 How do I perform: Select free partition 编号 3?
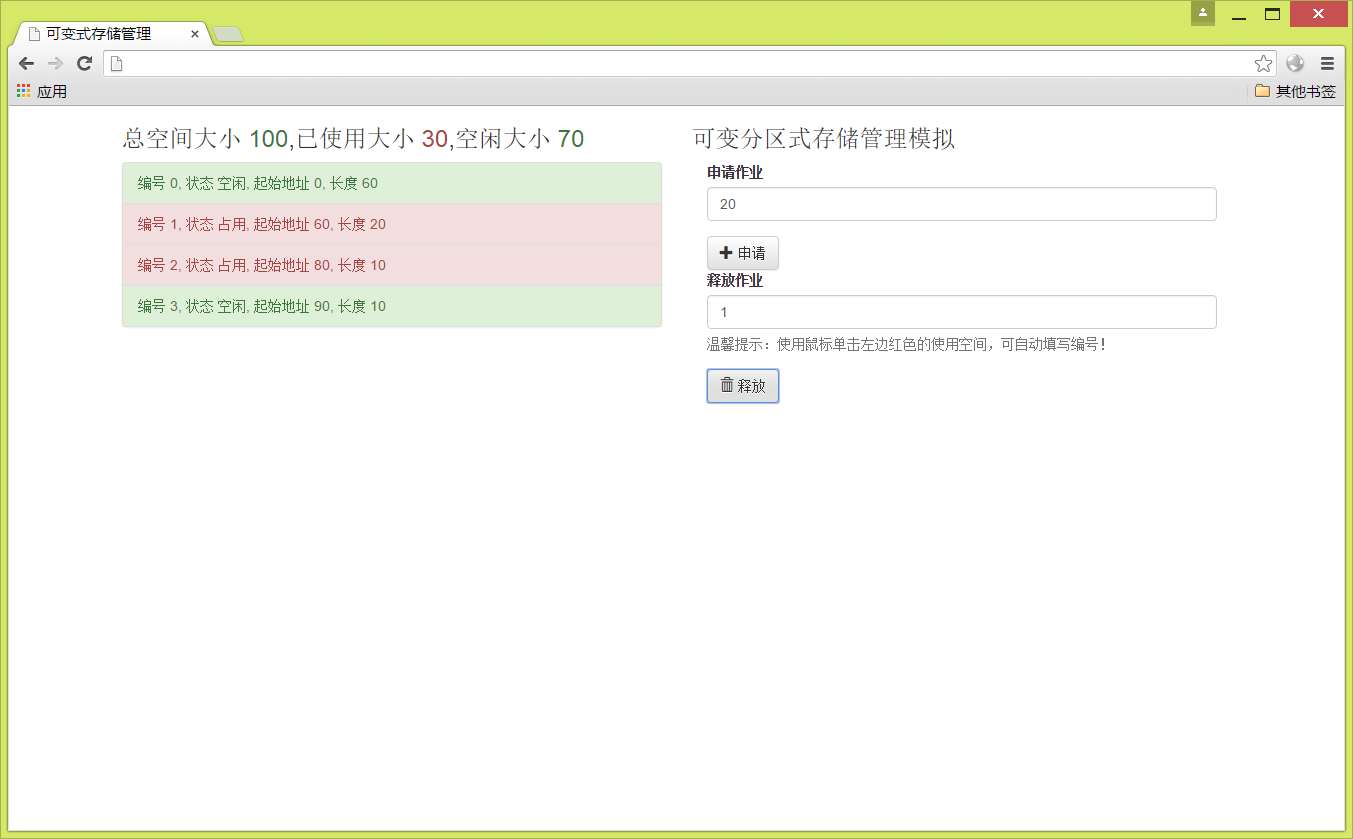[x=392, y=306]
